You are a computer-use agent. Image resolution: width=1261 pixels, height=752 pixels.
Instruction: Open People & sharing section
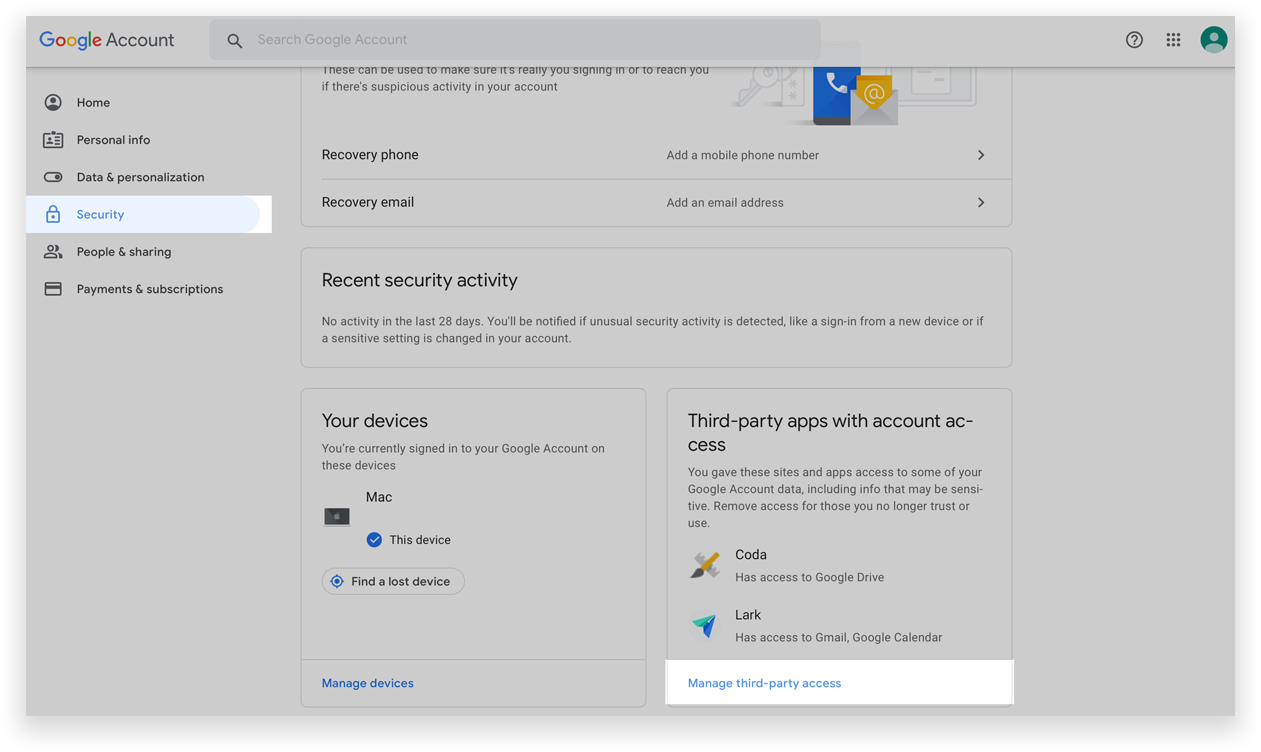[x=123, y=252]
